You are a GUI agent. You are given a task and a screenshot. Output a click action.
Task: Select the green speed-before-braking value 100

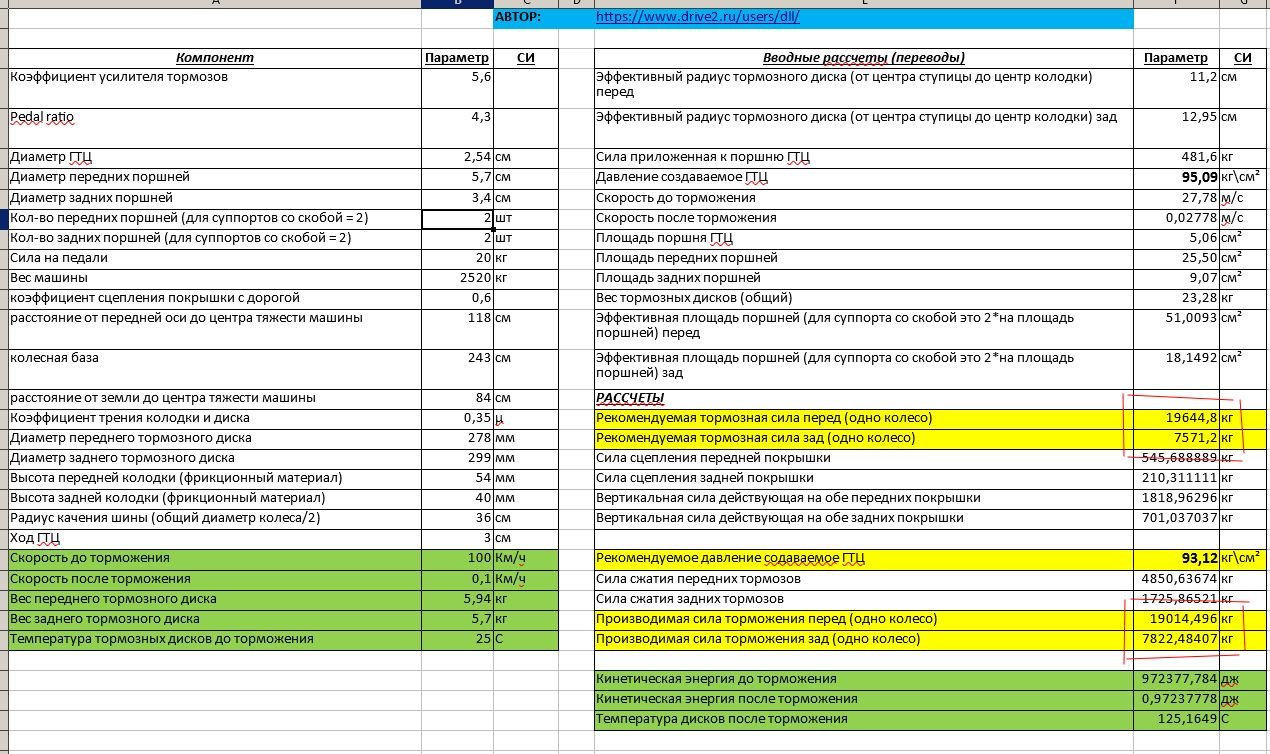click(x=458, y=558)
